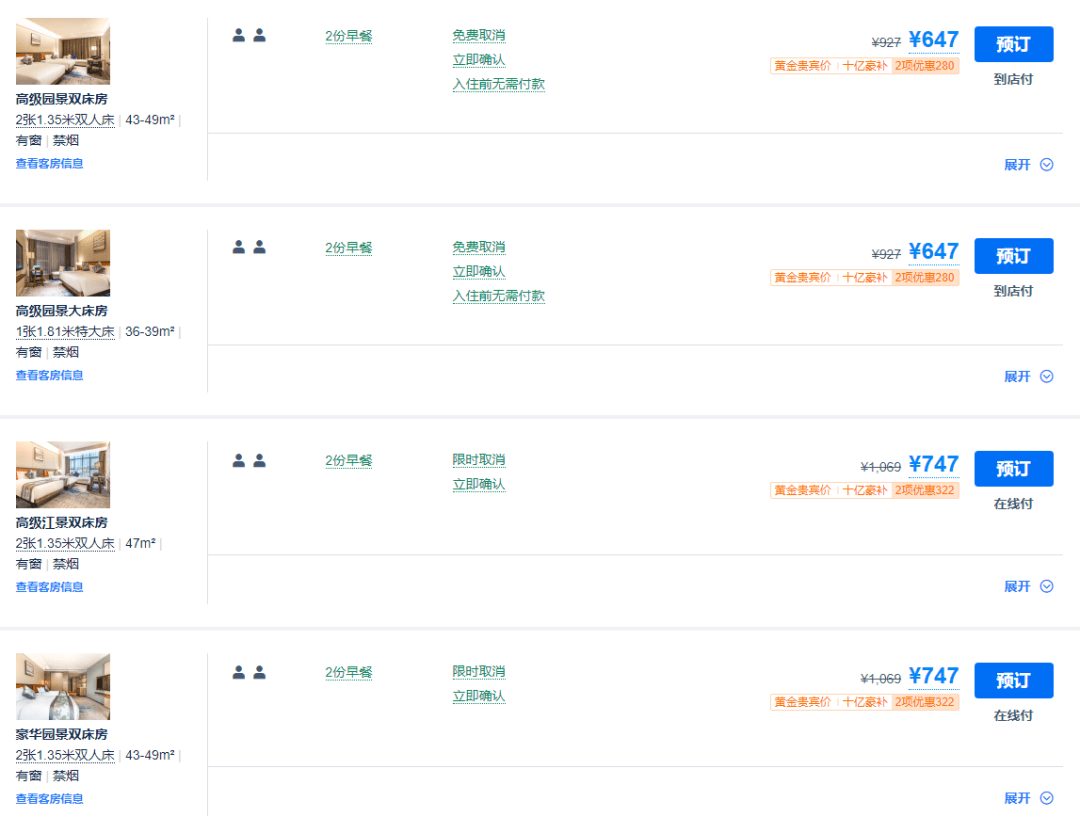Open the 高级江景双床房 thumbnail image

pos(63,475)
